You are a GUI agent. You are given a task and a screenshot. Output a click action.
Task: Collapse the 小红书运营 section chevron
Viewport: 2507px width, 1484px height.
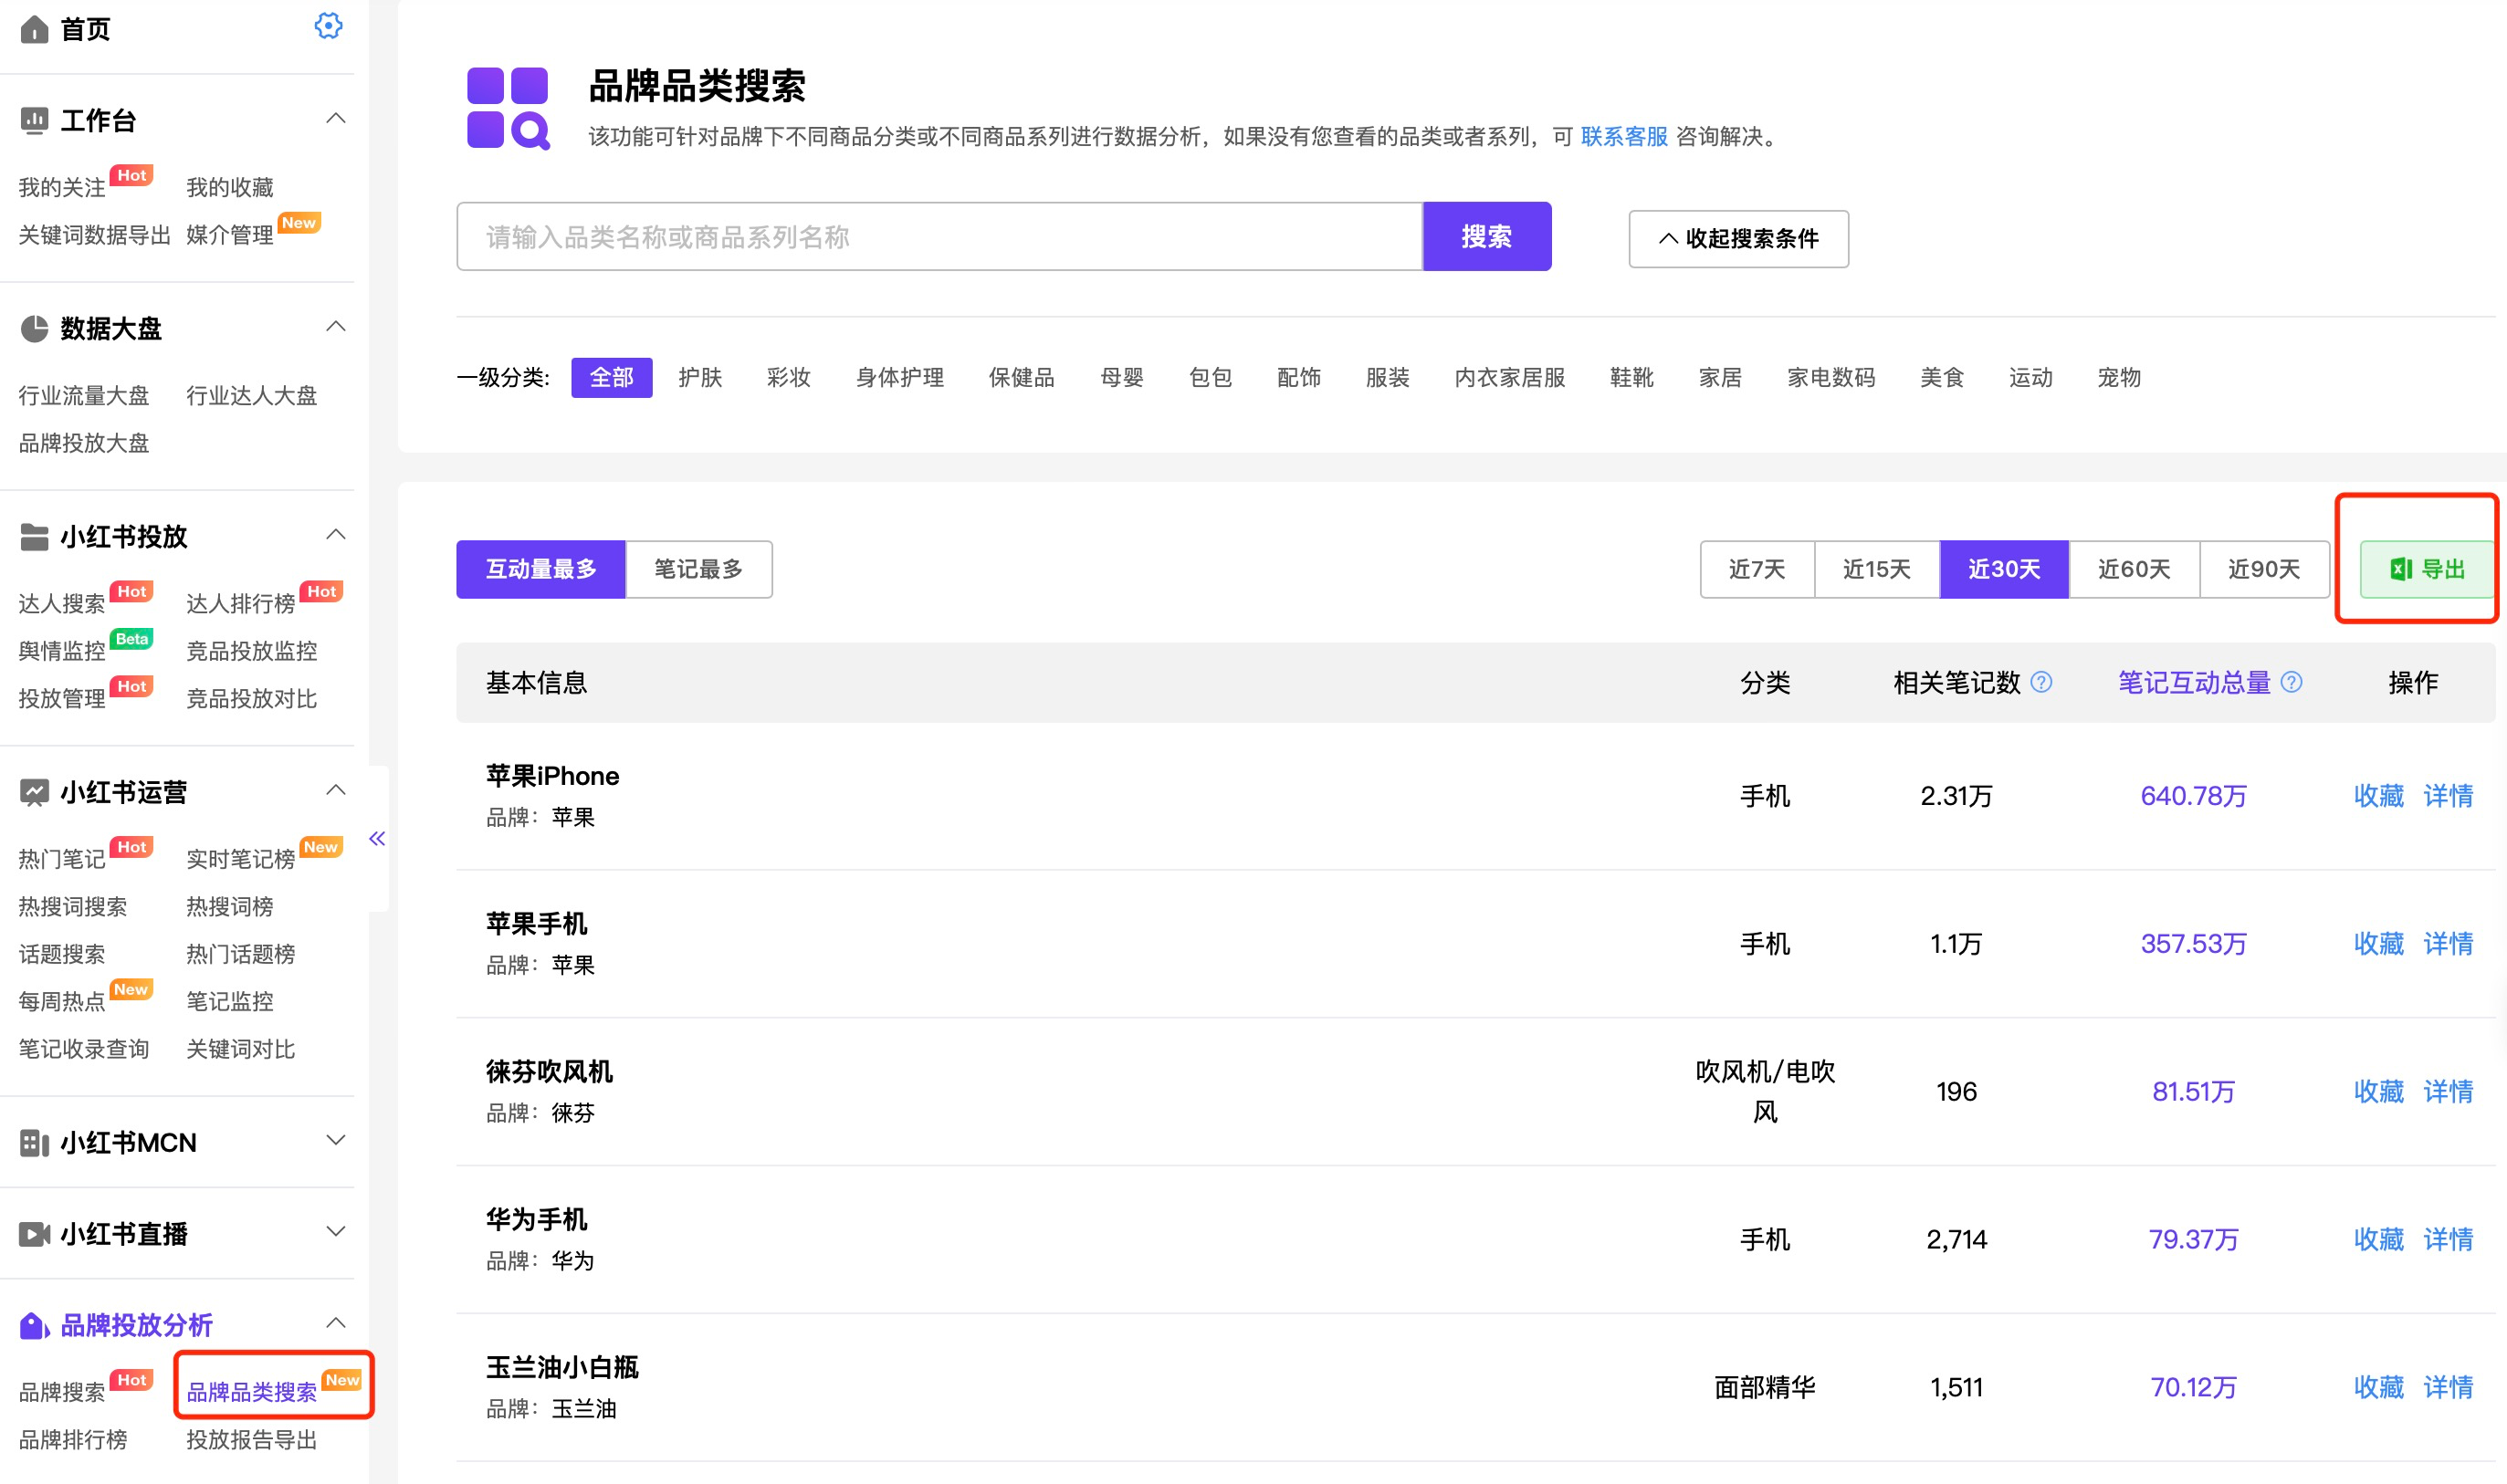[x=336, y=791]
